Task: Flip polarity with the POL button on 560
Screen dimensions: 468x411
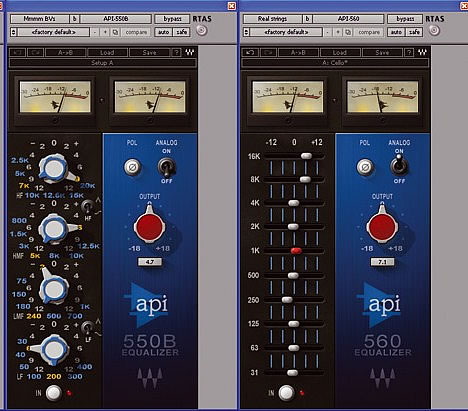Action: click(365, 167)
